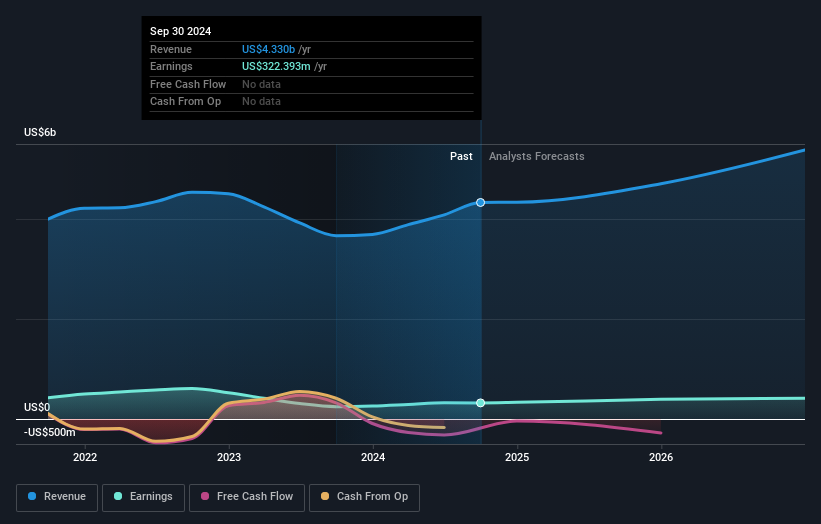
Task: Click the US$322.393m earnings value
Action: (x=276, y=66)
